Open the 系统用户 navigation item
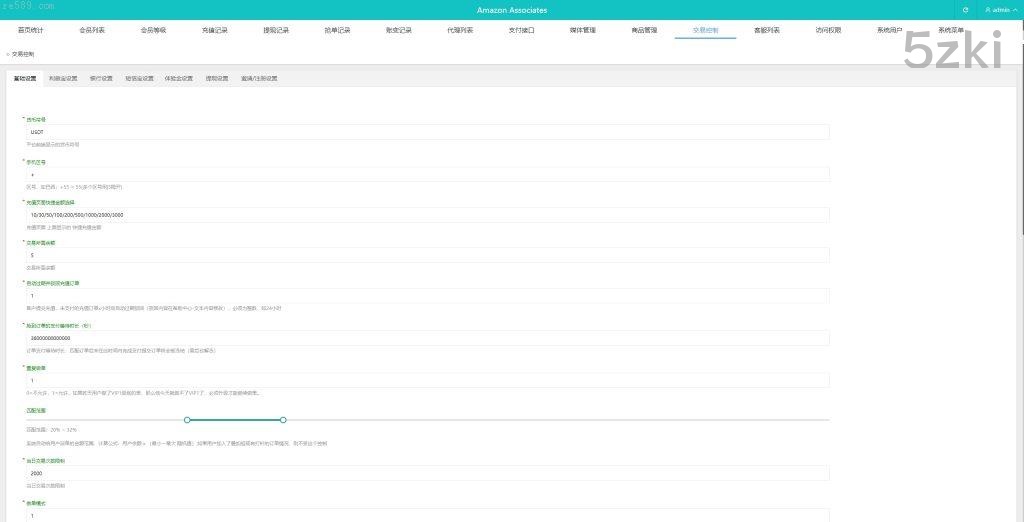 tap(889, 31)
